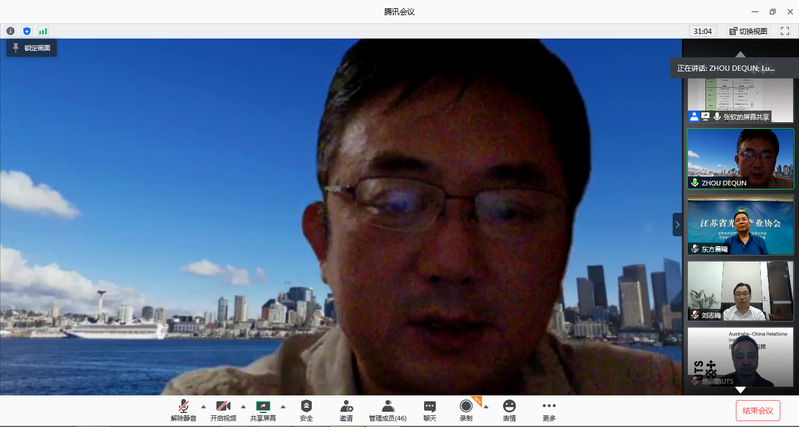Check the green network signal icon

(x=43, y=31)
